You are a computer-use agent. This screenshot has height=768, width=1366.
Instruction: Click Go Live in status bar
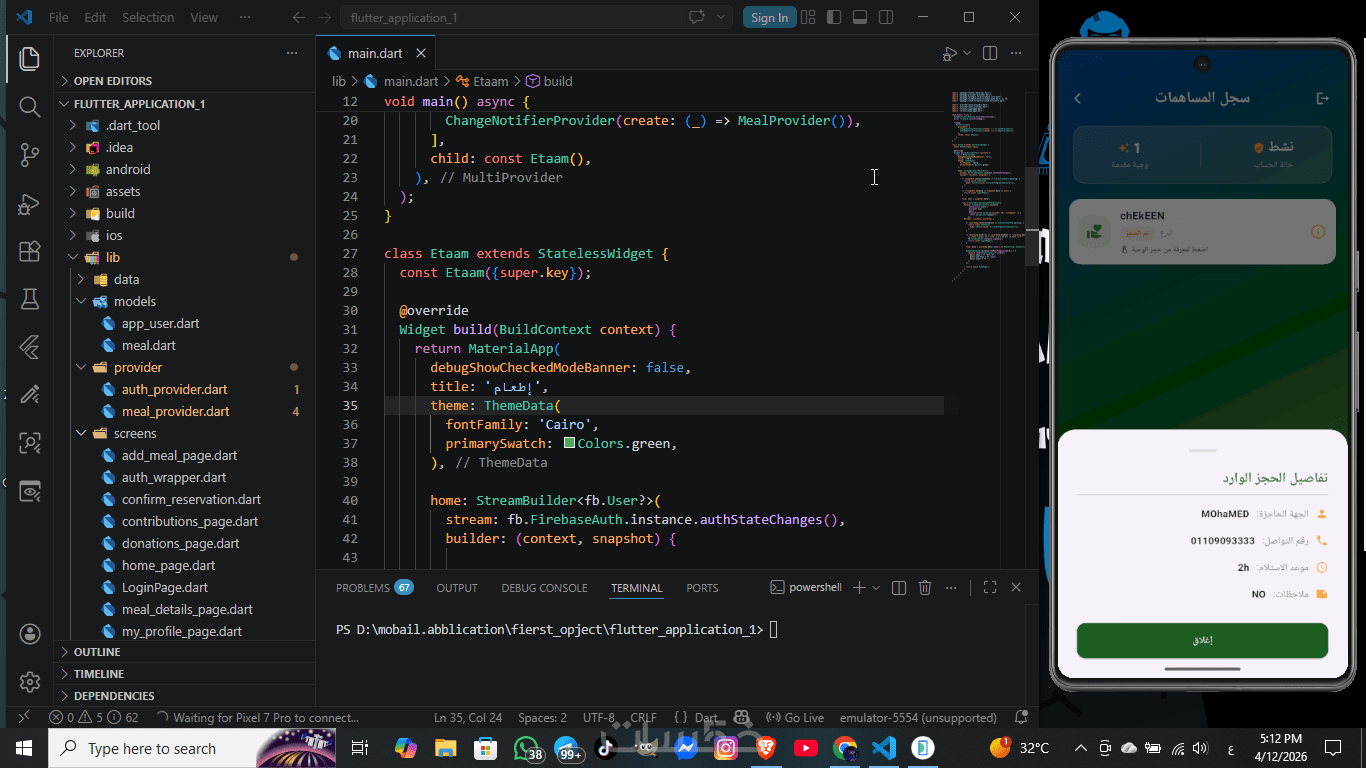coord(795,718)
